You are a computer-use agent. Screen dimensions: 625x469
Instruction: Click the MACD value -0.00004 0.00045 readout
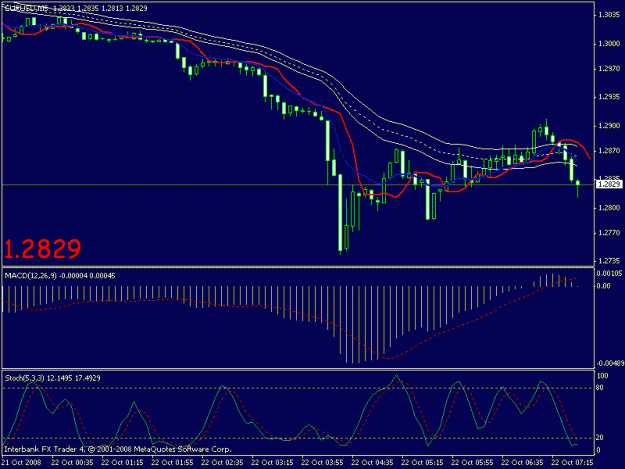87,276
